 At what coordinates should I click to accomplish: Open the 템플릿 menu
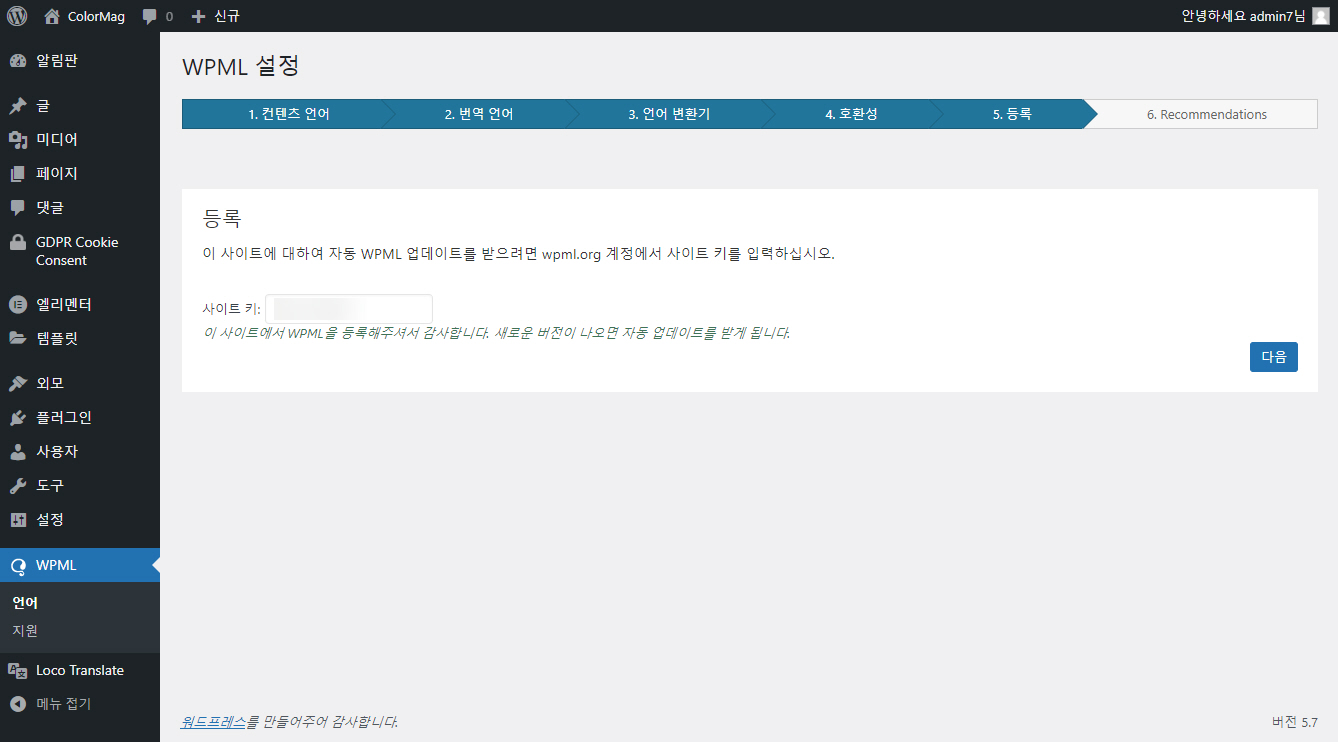click(80, 338)
